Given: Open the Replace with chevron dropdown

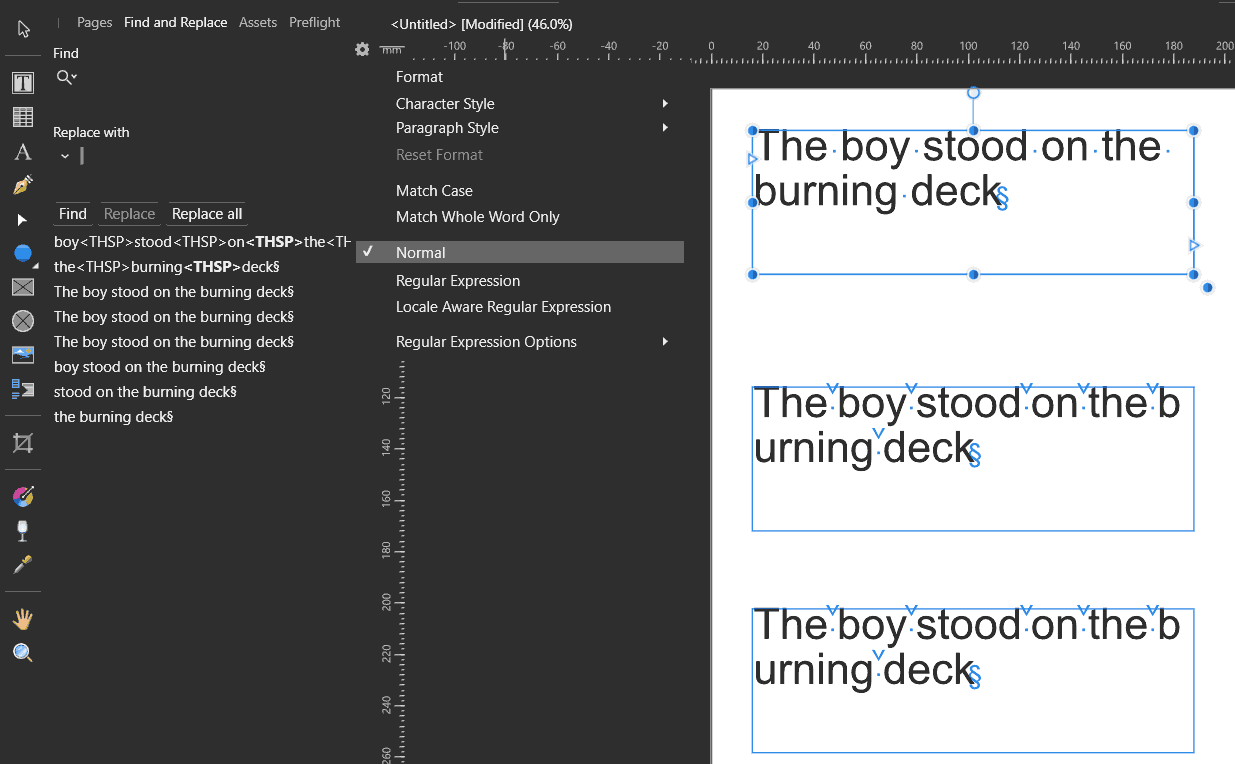Looking at the screenshot, I should tap(65, 156).
